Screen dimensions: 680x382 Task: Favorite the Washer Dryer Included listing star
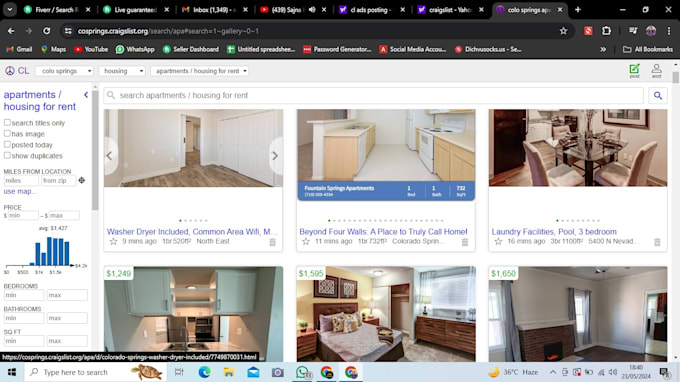click(x=113, y=242)
